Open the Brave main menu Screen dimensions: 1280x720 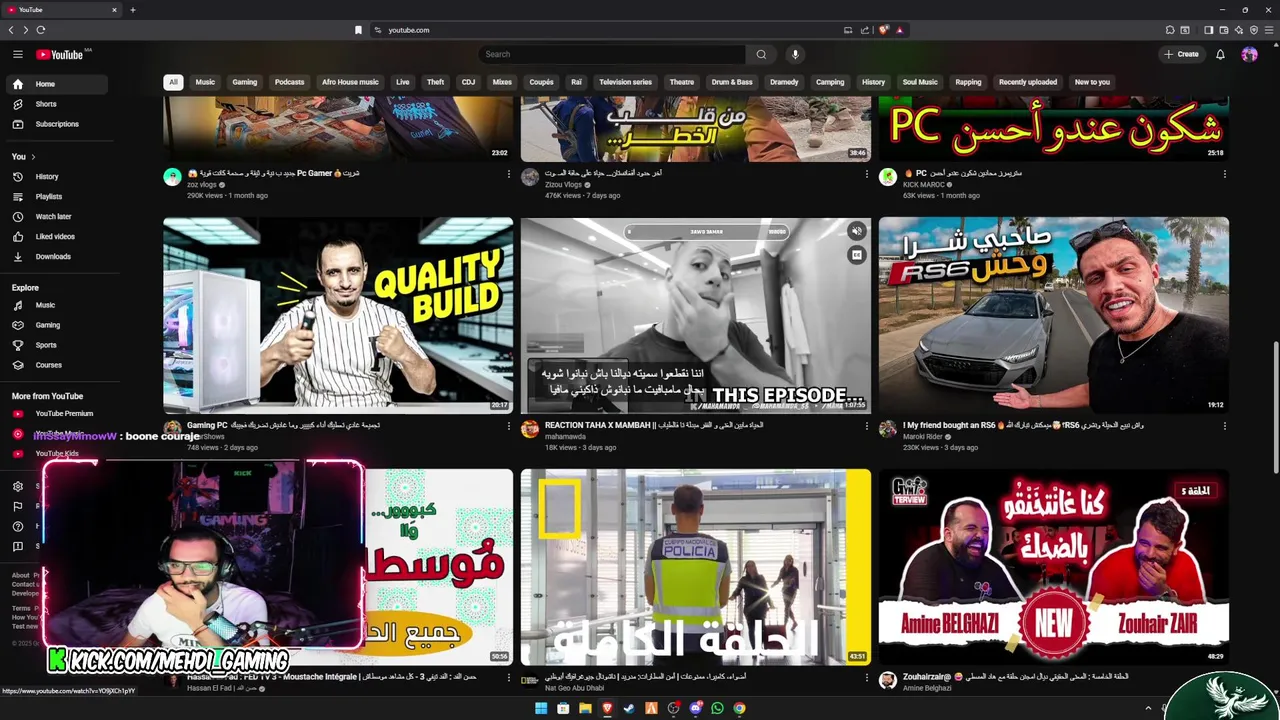pos(1269,30)
